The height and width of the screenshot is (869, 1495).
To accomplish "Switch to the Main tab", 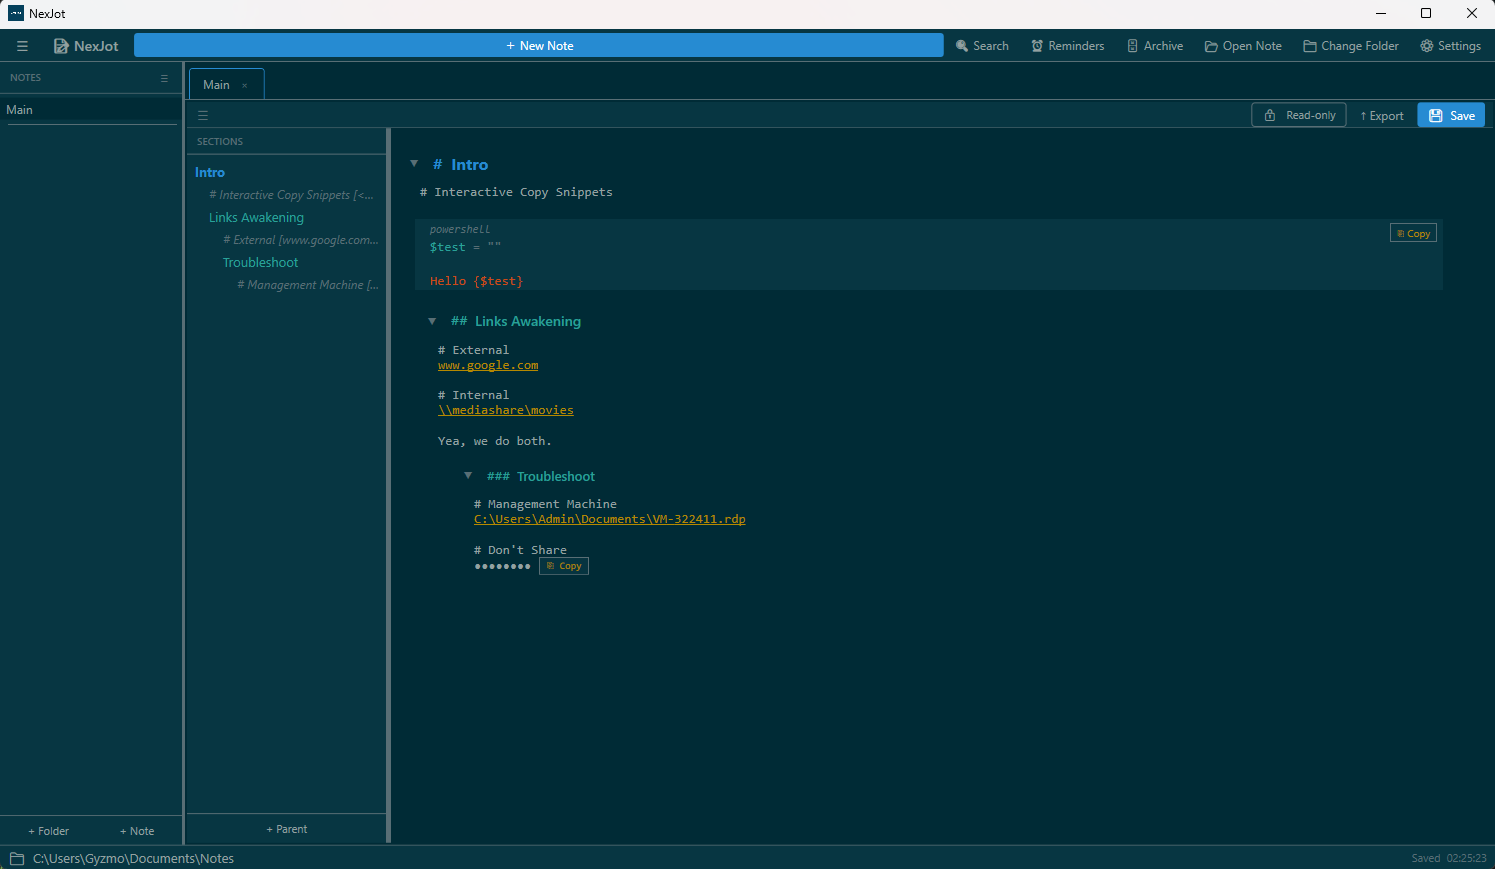I will coord(217,85).
